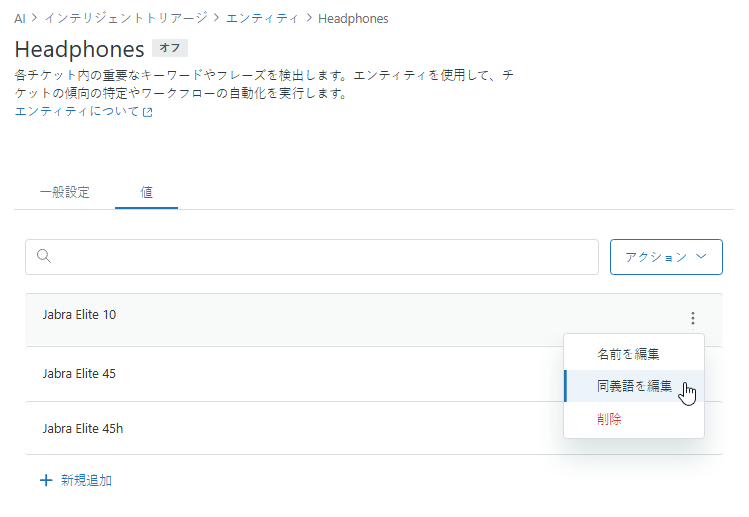Viewport: 749px width, 517px height.
Task: Click the plus icon beside 新規追加
Action: (x=46, y=480)
